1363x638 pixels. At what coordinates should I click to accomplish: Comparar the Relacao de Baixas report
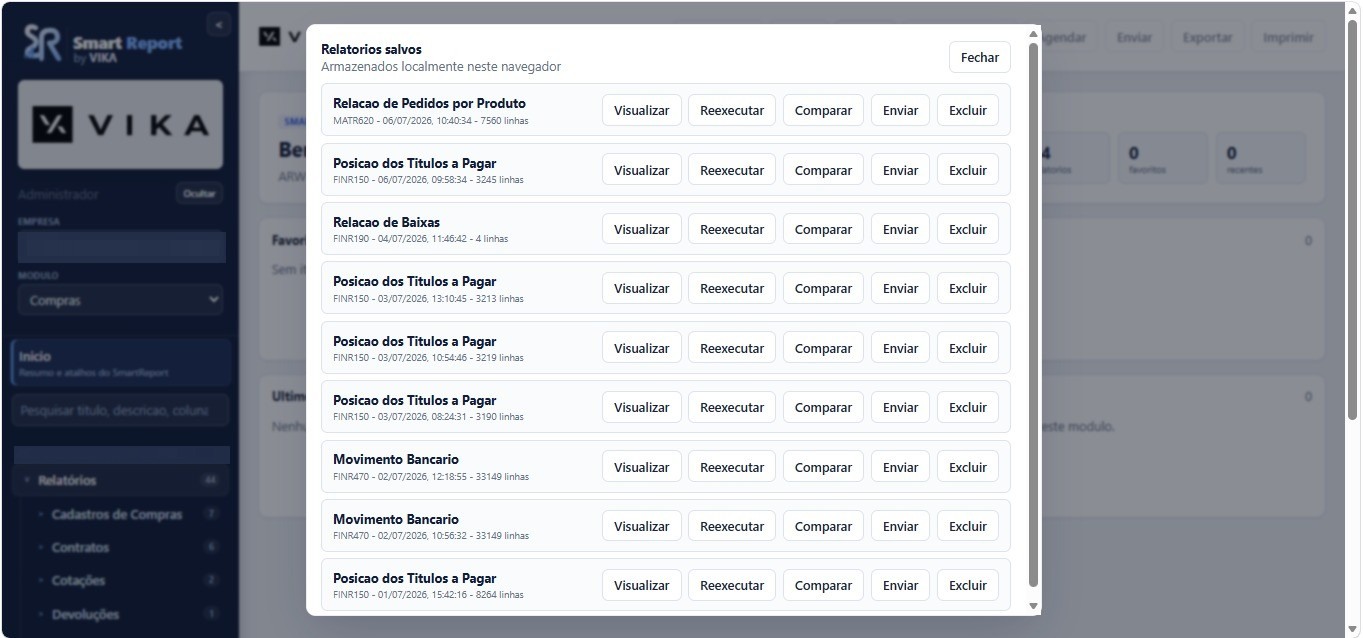click(x=823, y=229)
